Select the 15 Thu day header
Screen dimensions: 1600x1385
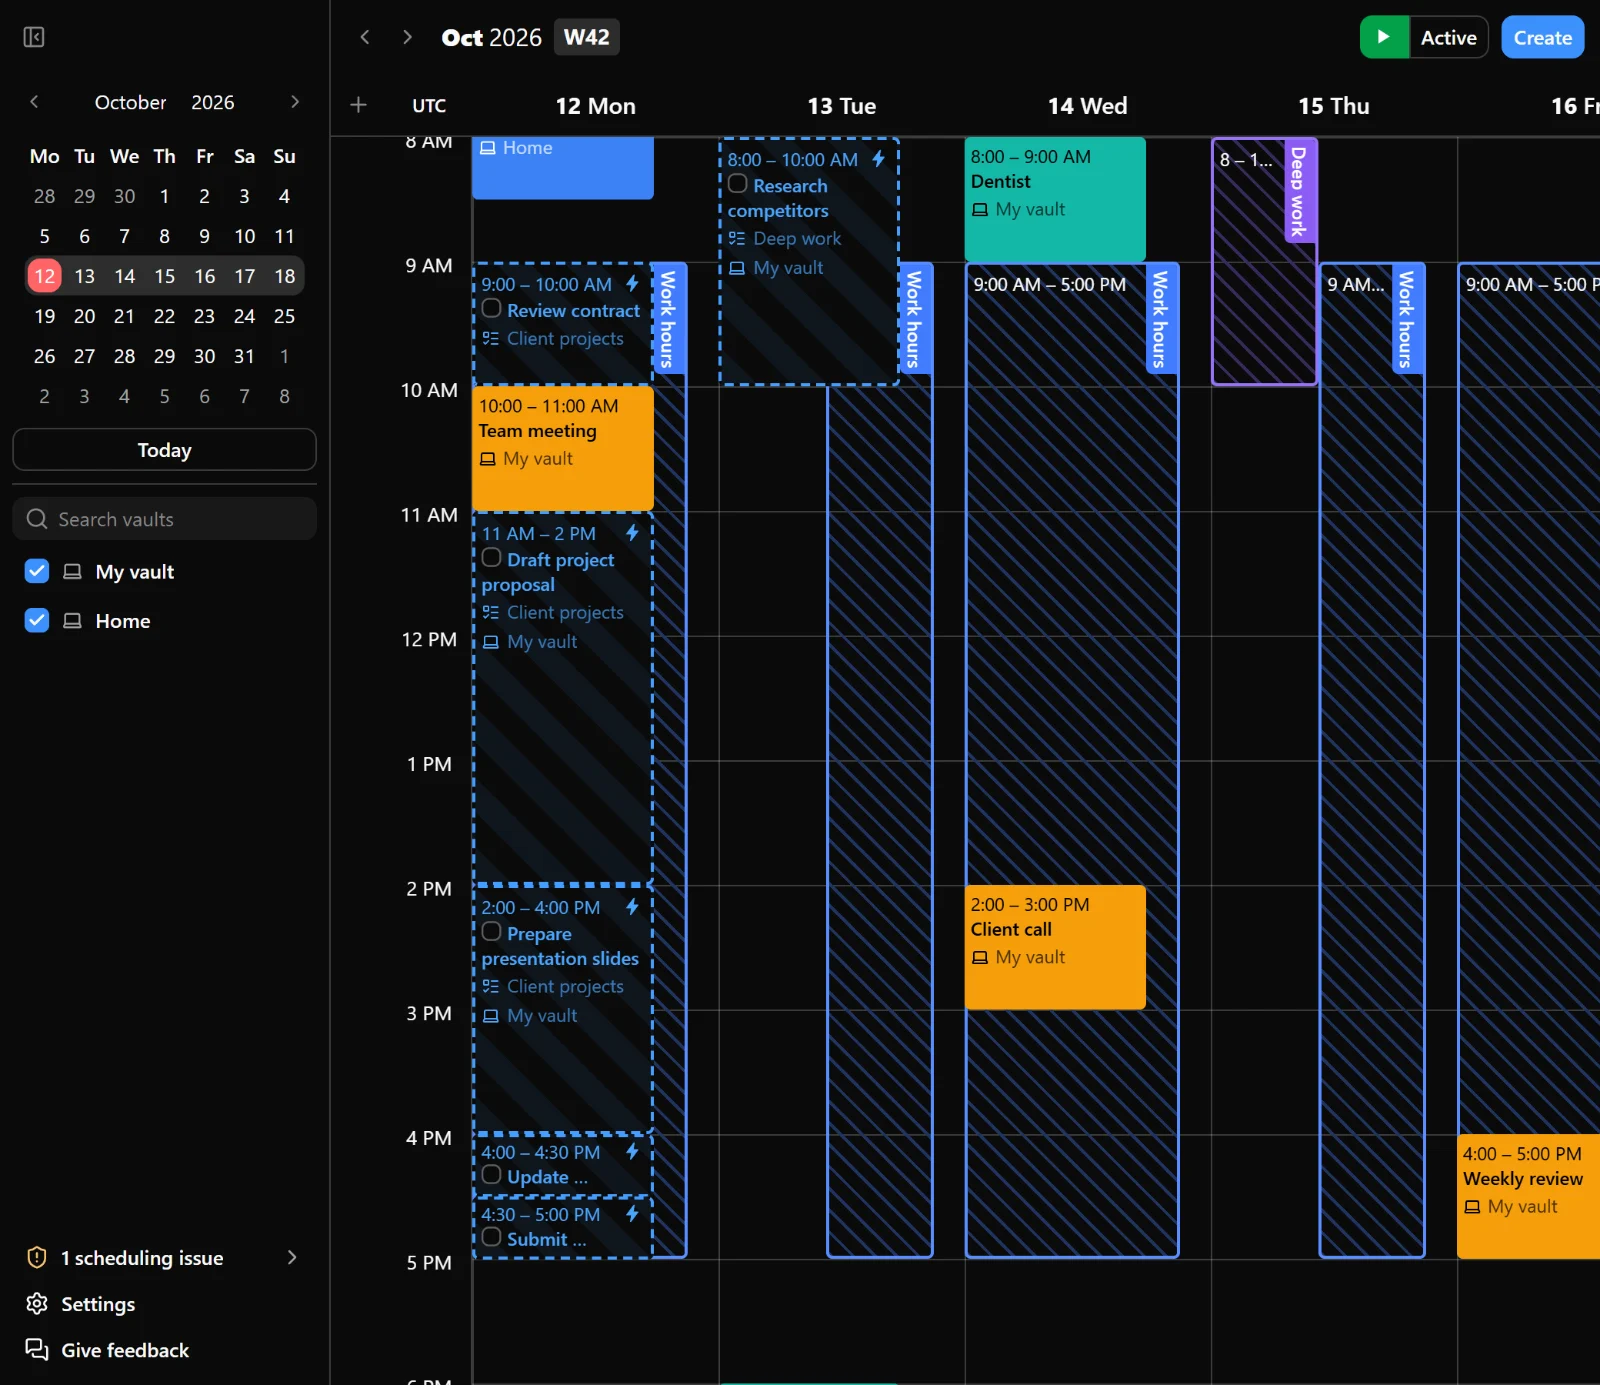pos(1334,106)
